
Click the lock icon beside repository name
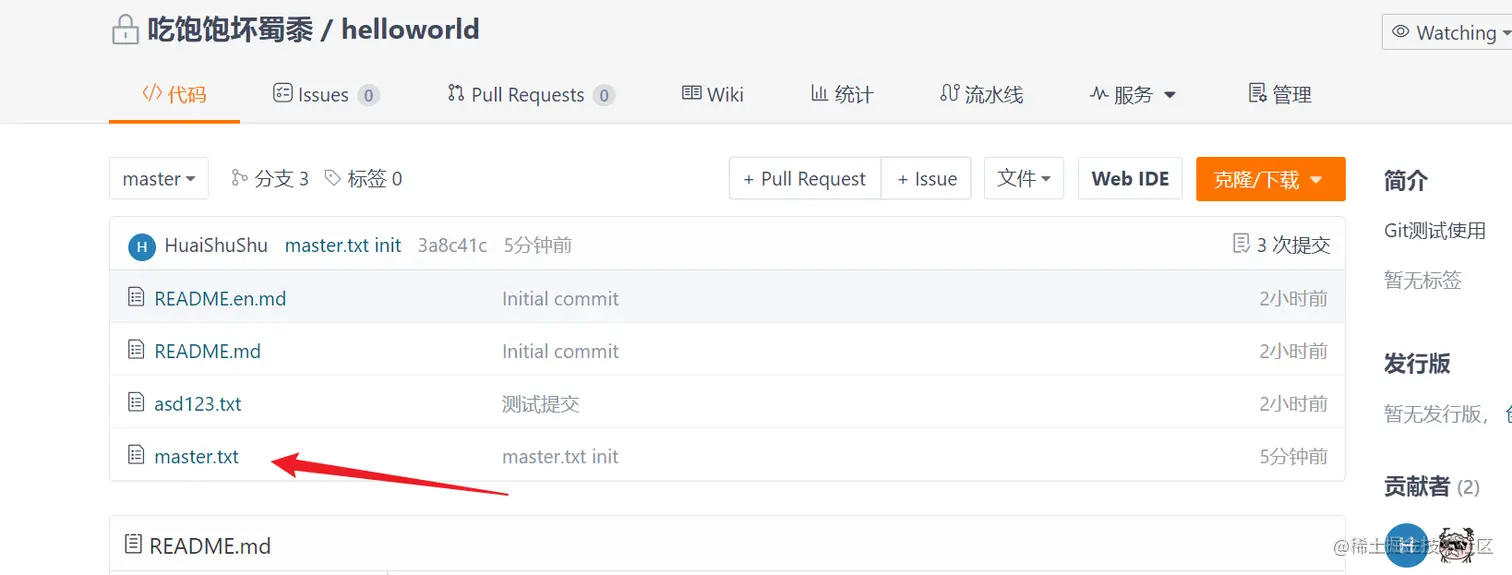(124, 30)
